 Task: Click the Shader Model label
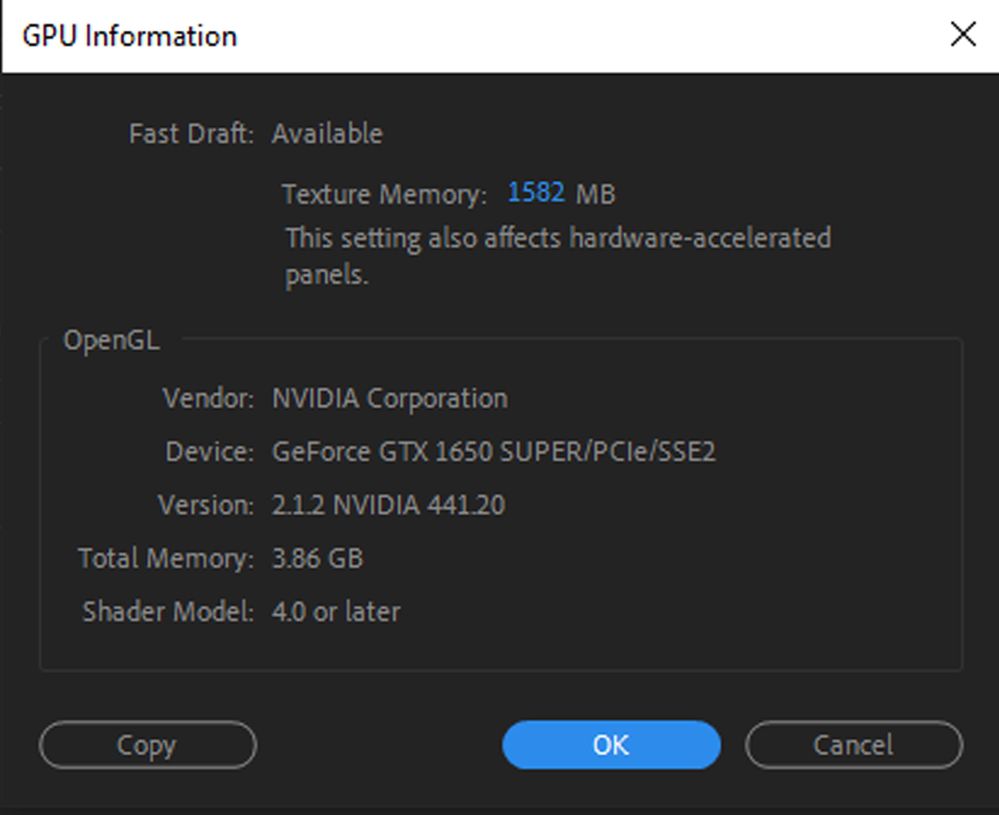(168, 611)
